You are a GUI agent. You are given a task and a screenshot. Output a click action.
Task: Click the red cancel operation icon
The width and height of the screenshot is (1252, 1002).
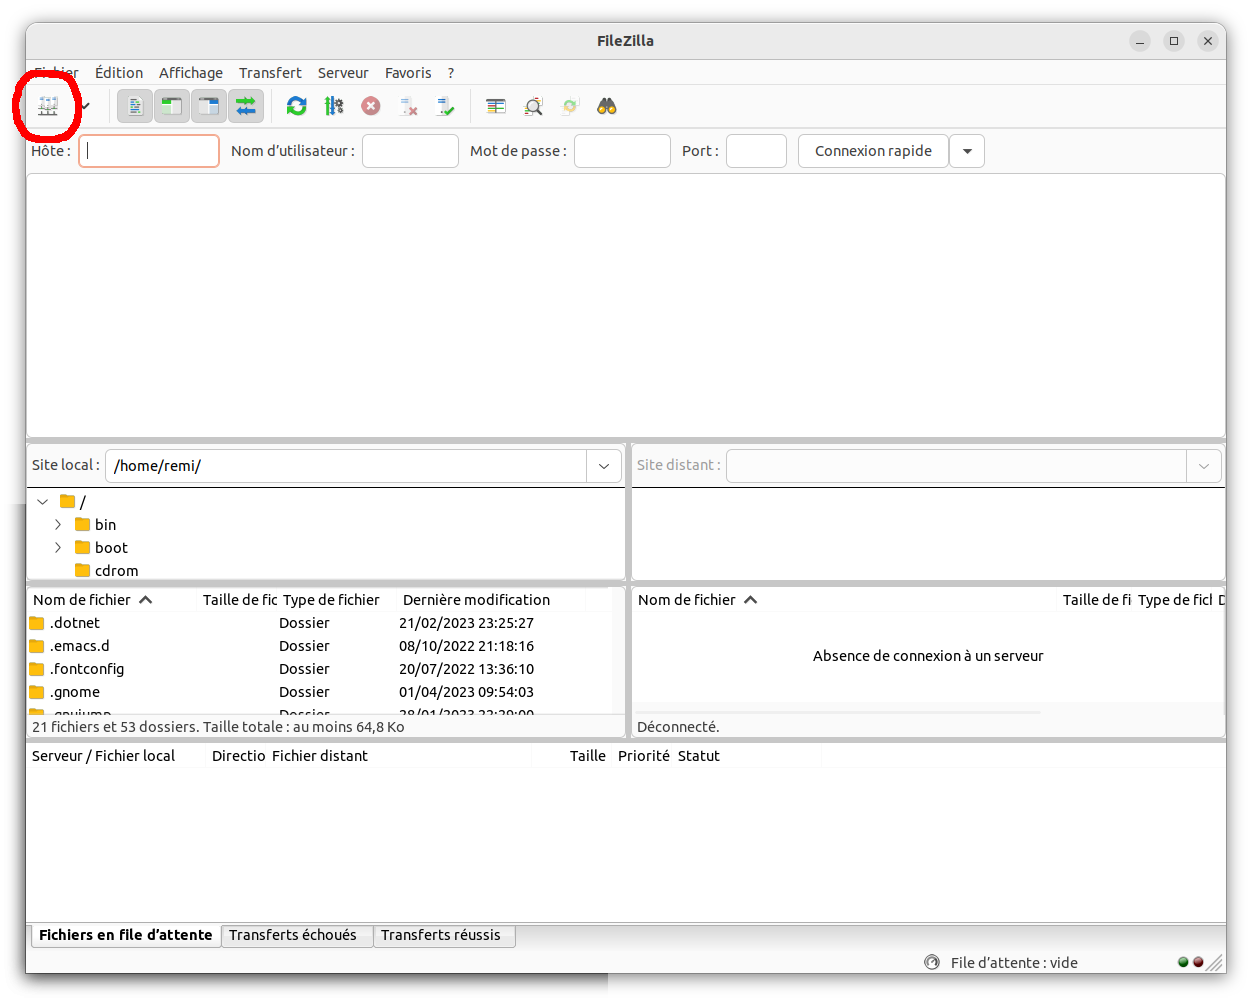(371, 106)
